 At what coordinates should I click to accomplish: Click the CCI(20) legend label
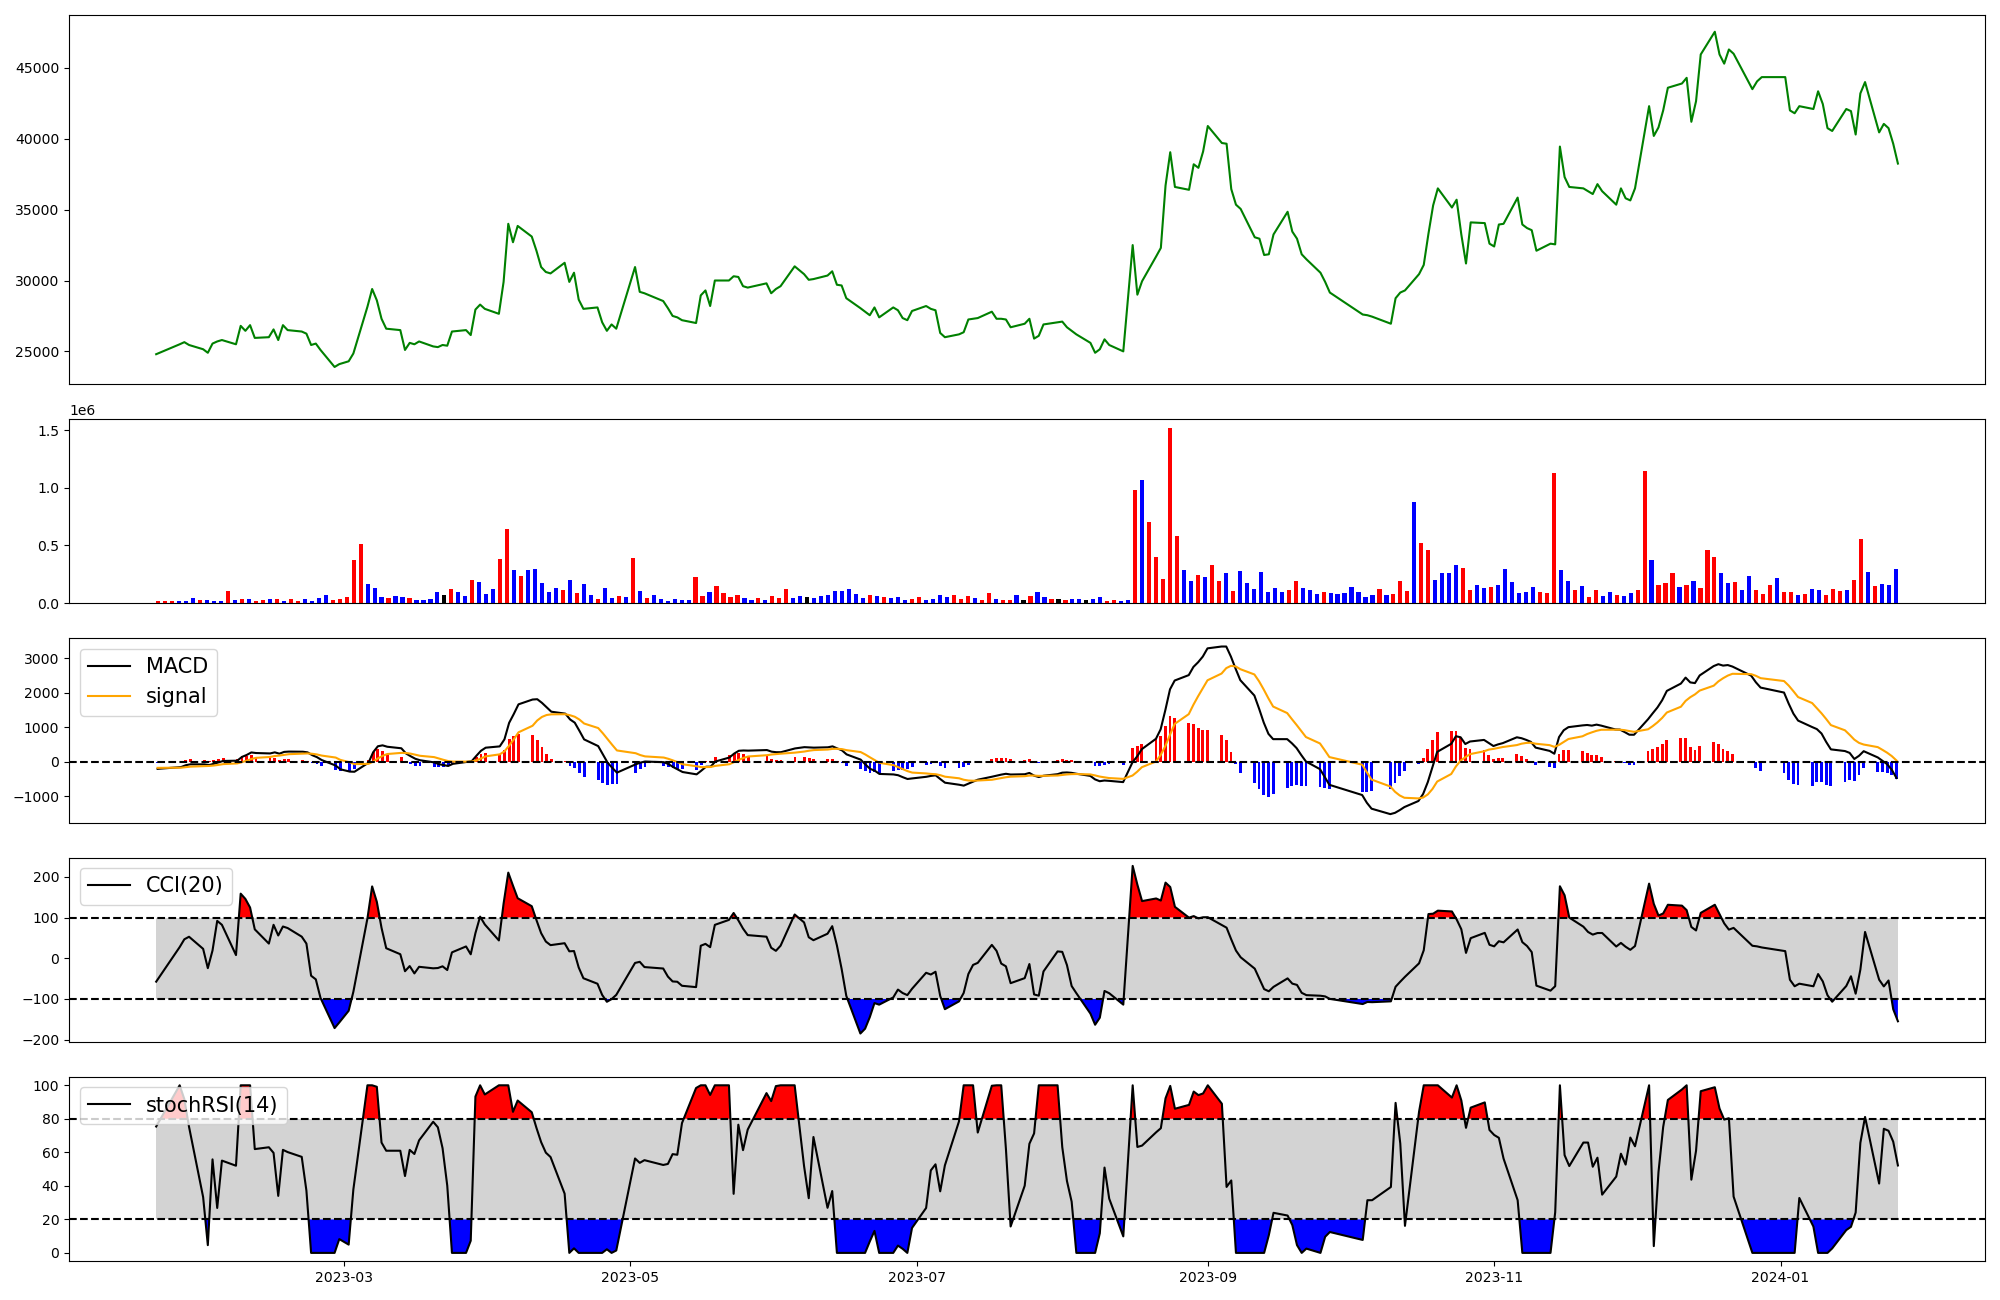tap(184, 885)
